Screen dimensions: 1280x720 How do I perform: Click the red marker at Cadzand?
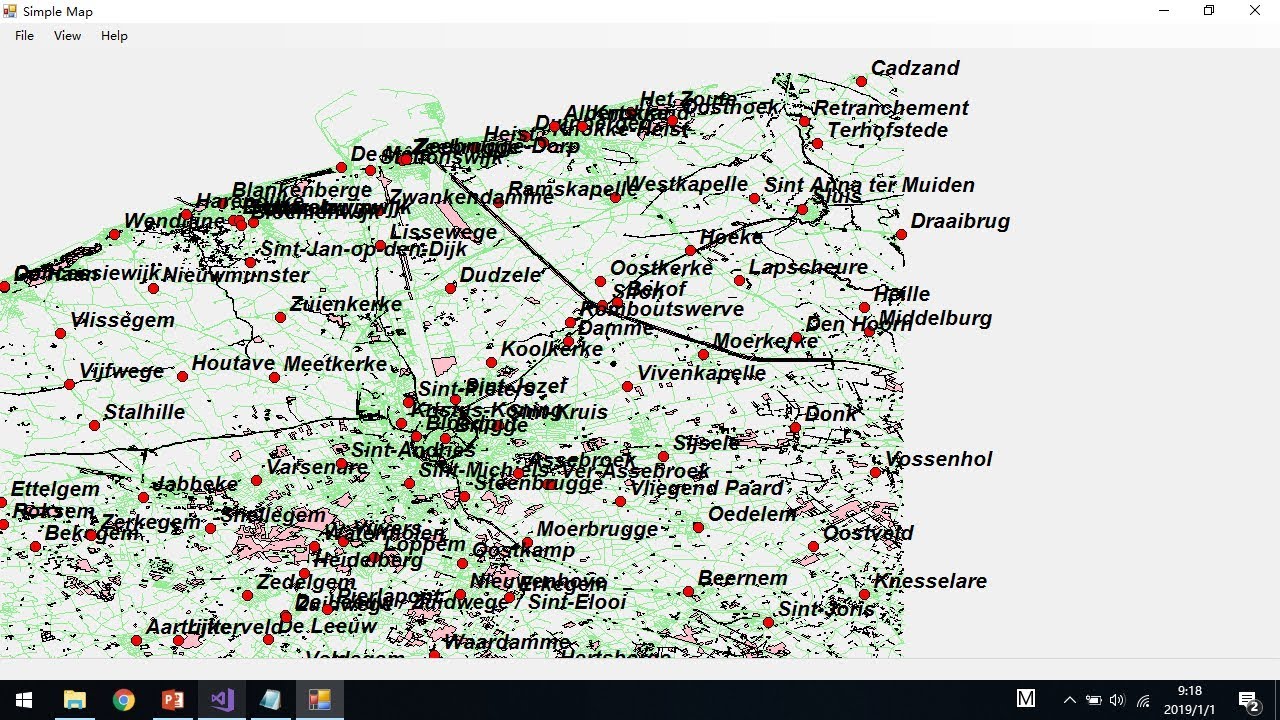coord(861,81)
